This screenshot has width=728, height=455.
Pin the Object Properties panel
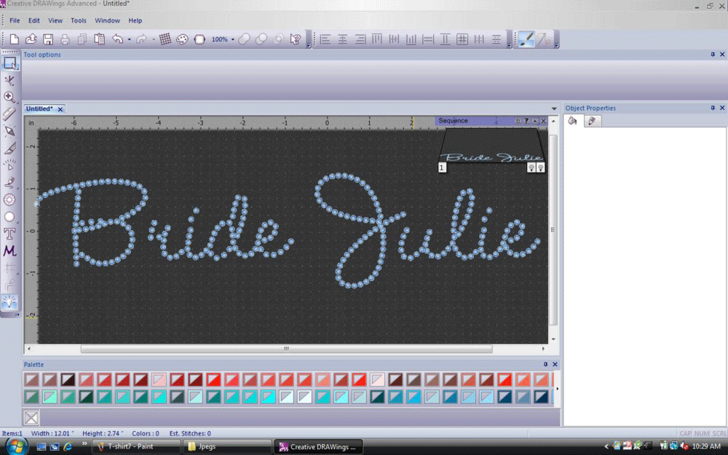(x=713, y=108)
